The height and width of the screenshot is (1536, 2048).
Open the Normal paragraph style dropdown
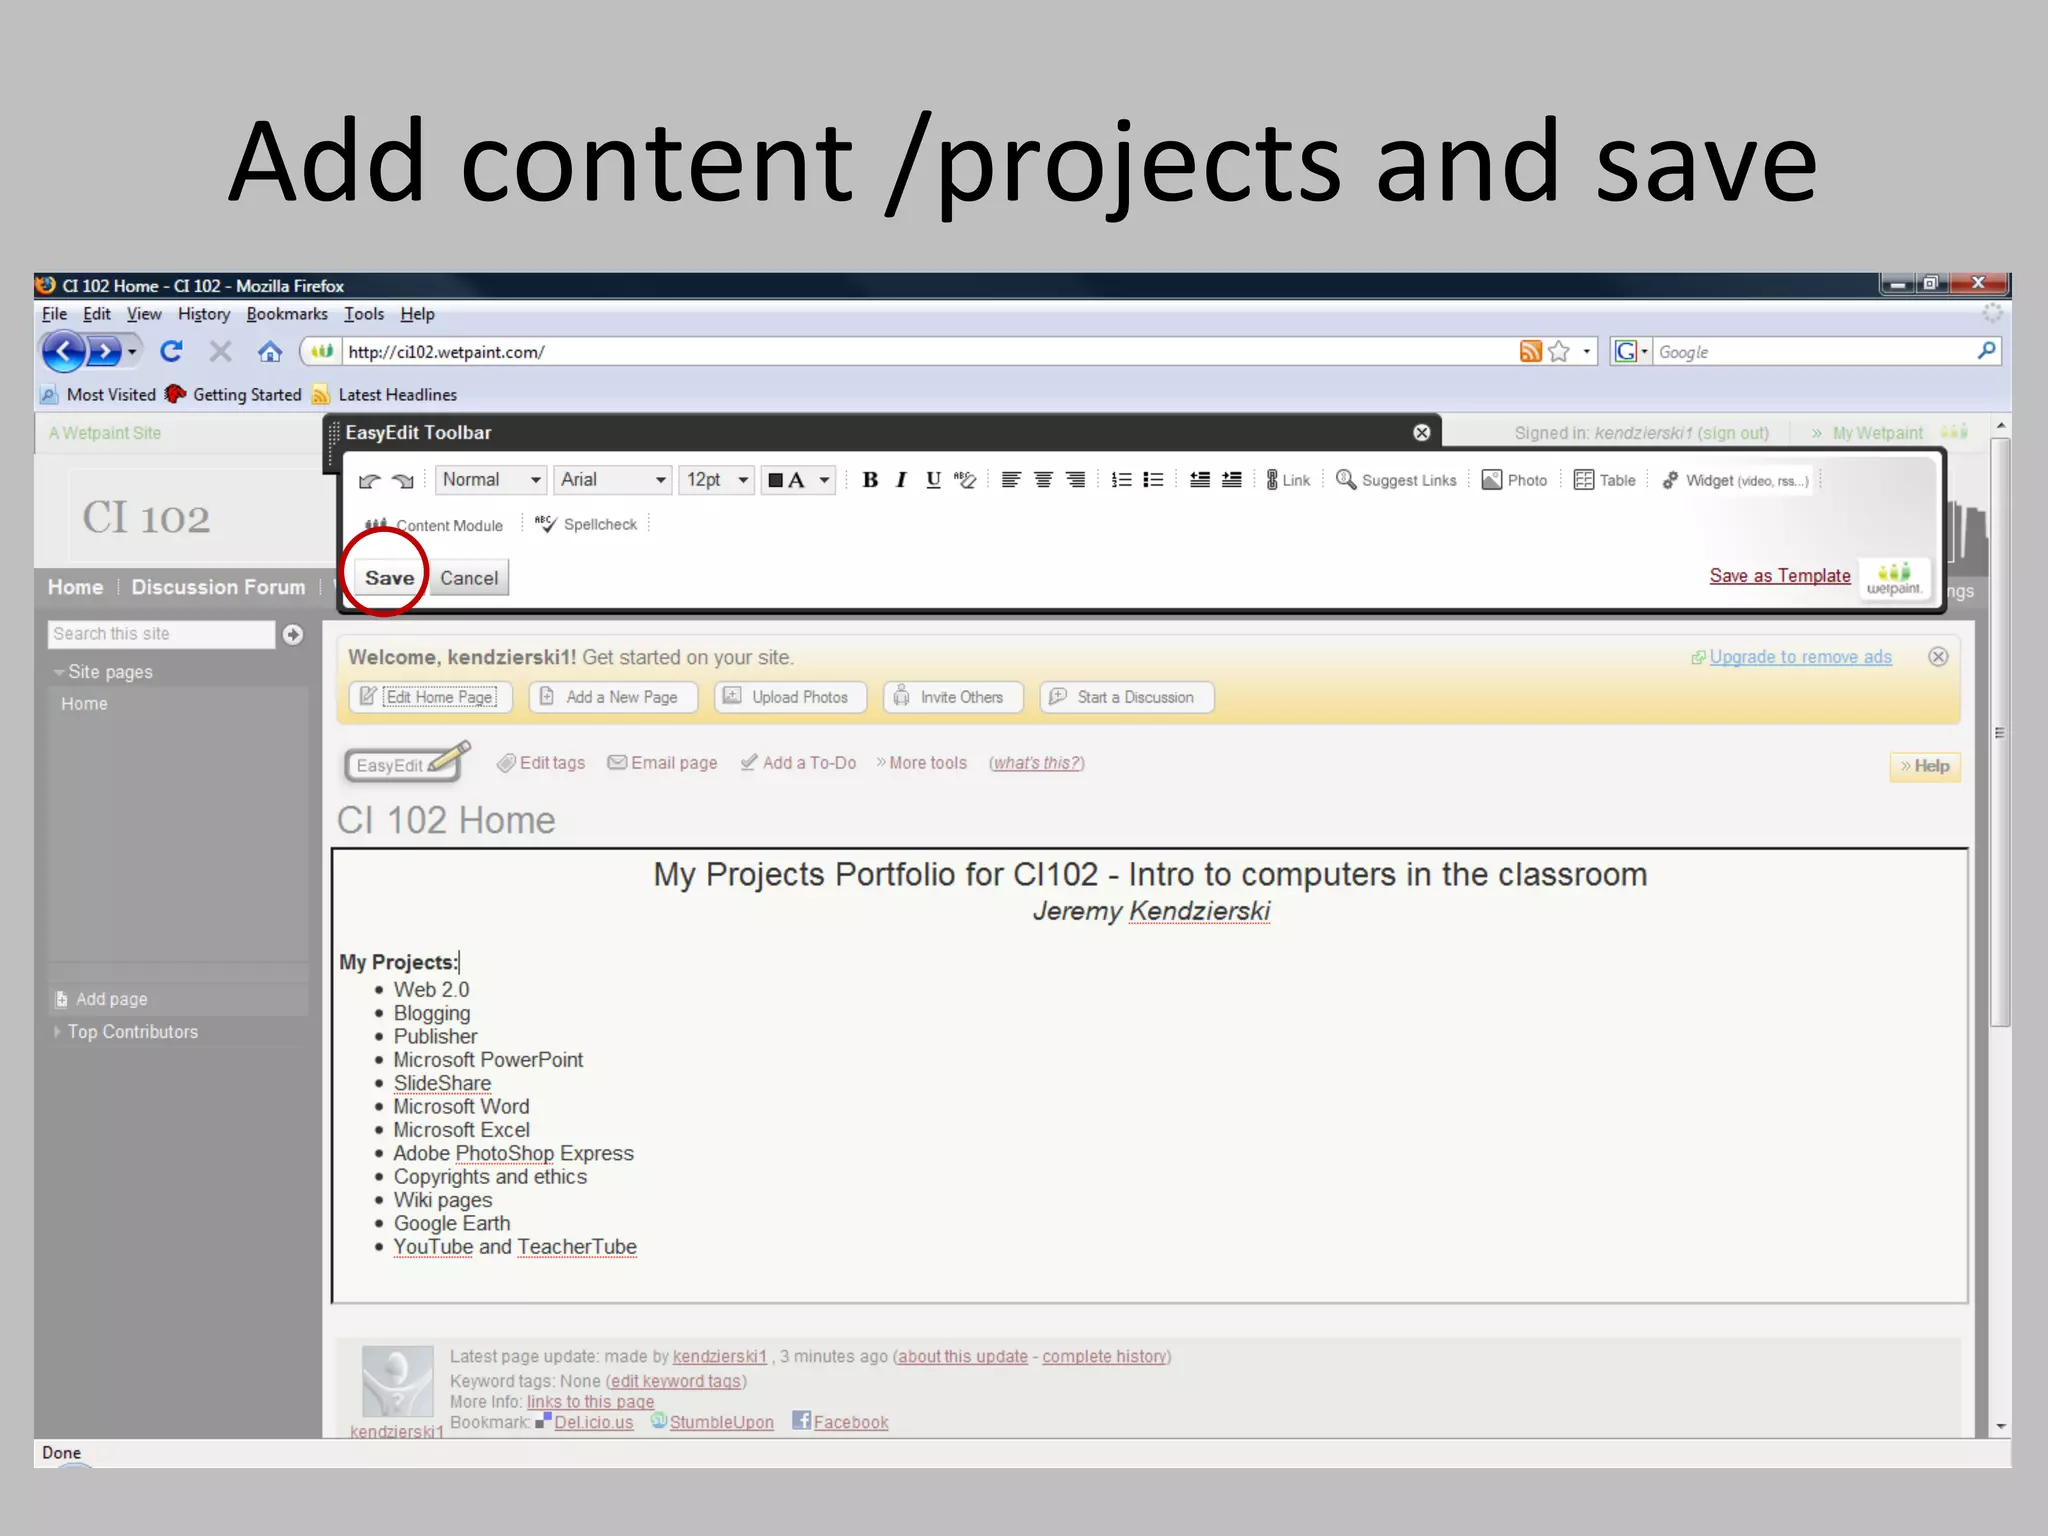(491, 480)
